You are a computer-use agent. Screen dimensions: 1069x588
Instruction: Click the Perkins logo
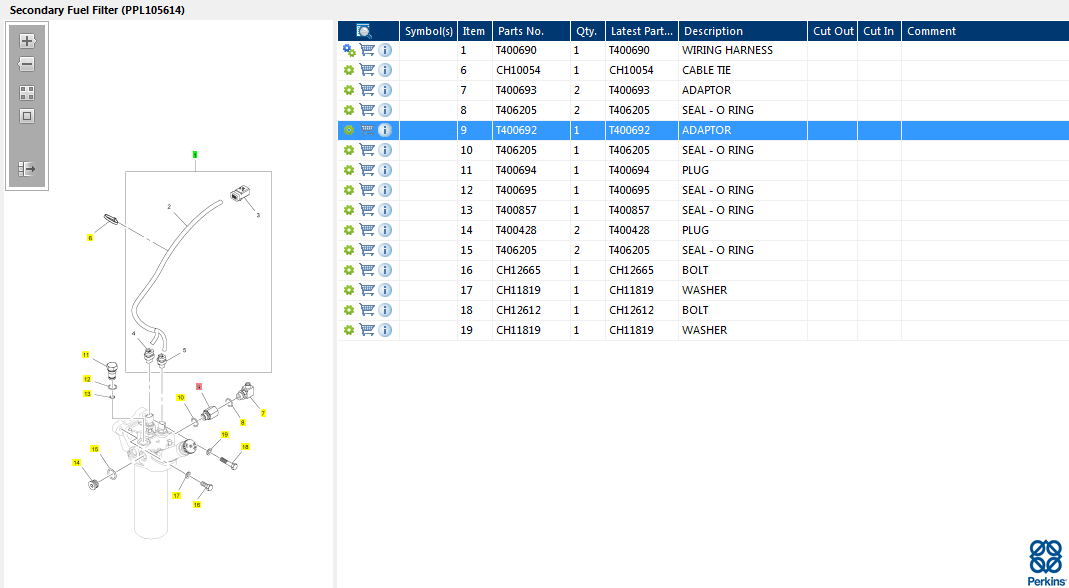(1045, 562)
